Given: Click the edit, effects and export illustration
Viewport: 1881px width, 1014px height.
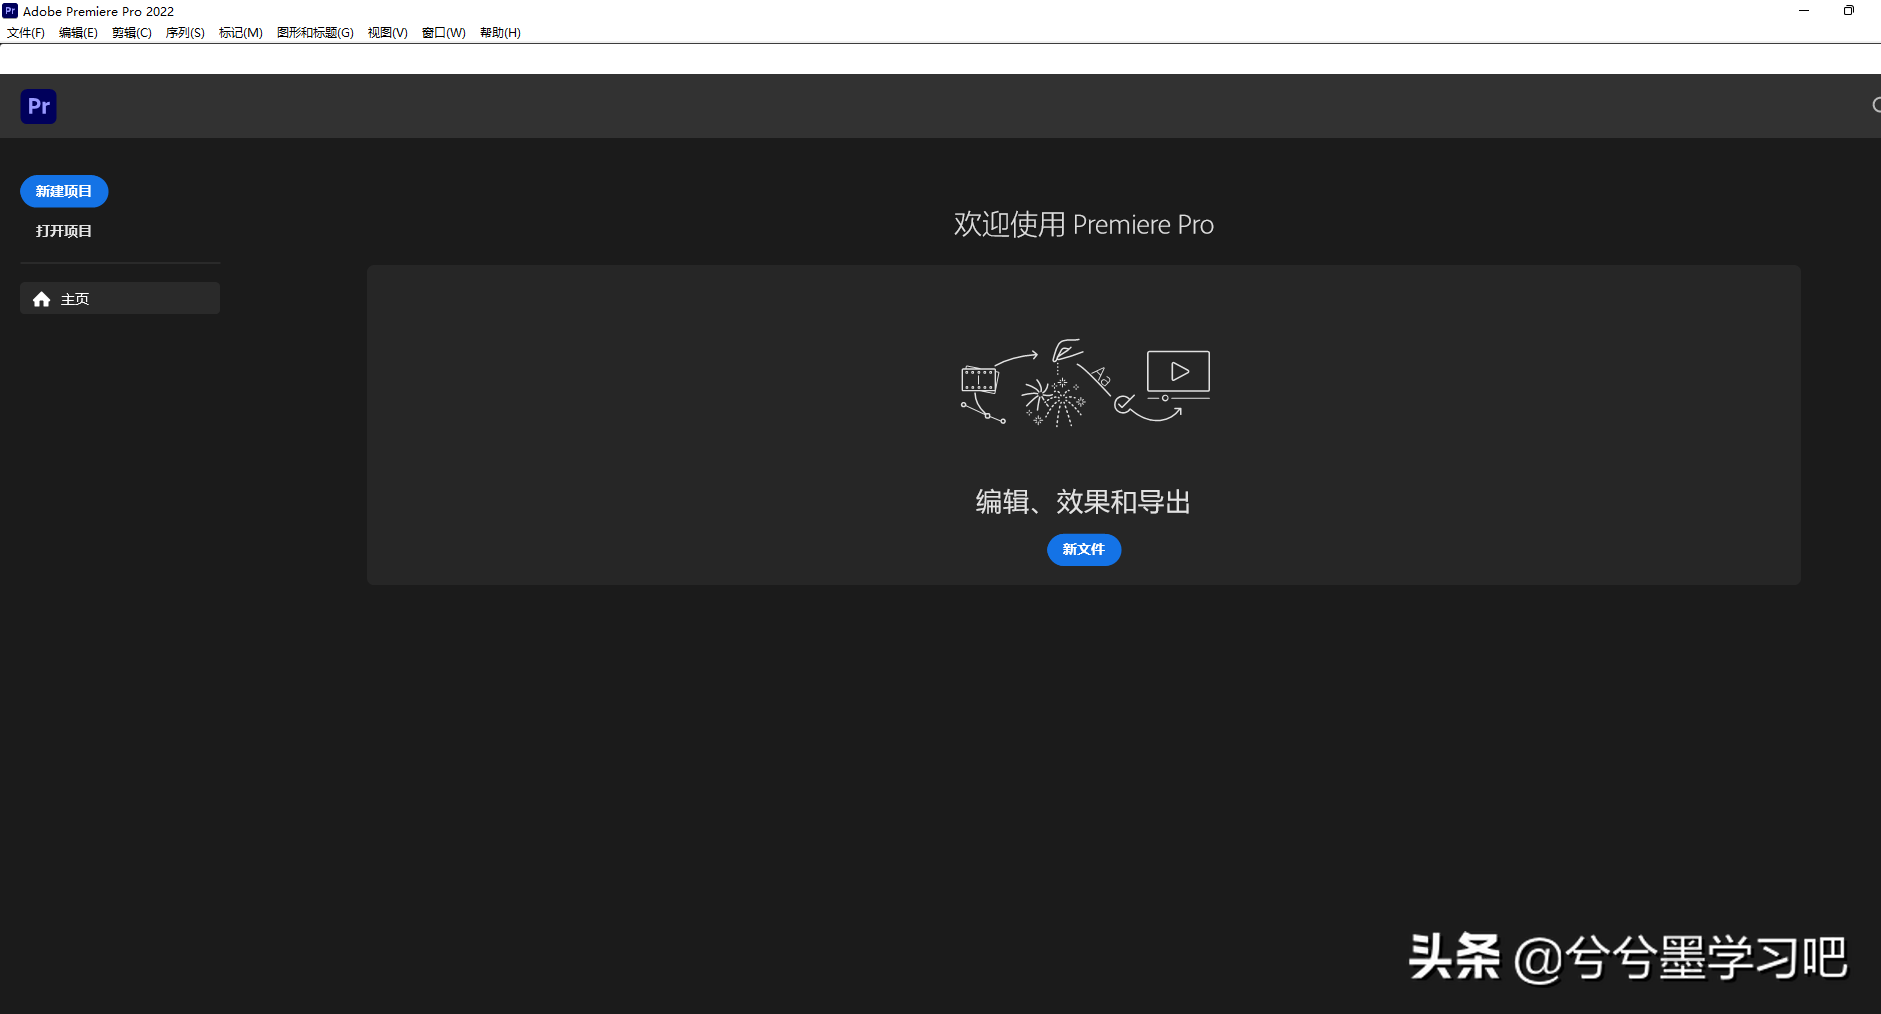Looking at the screenshot, I should coord(1085,383).
